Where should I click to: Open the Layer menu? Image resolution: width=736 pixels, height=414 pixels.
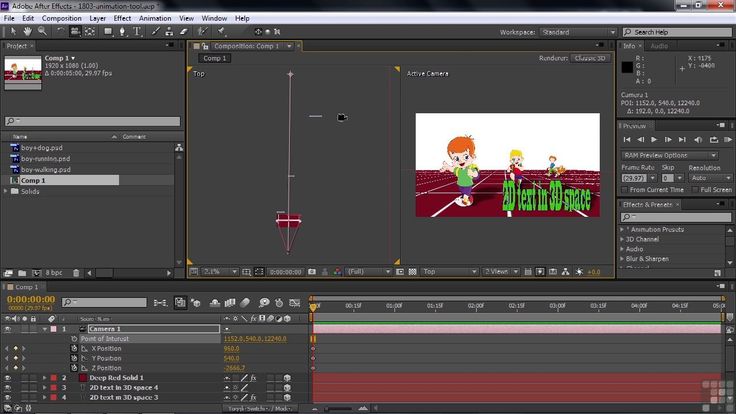point(97,18)
